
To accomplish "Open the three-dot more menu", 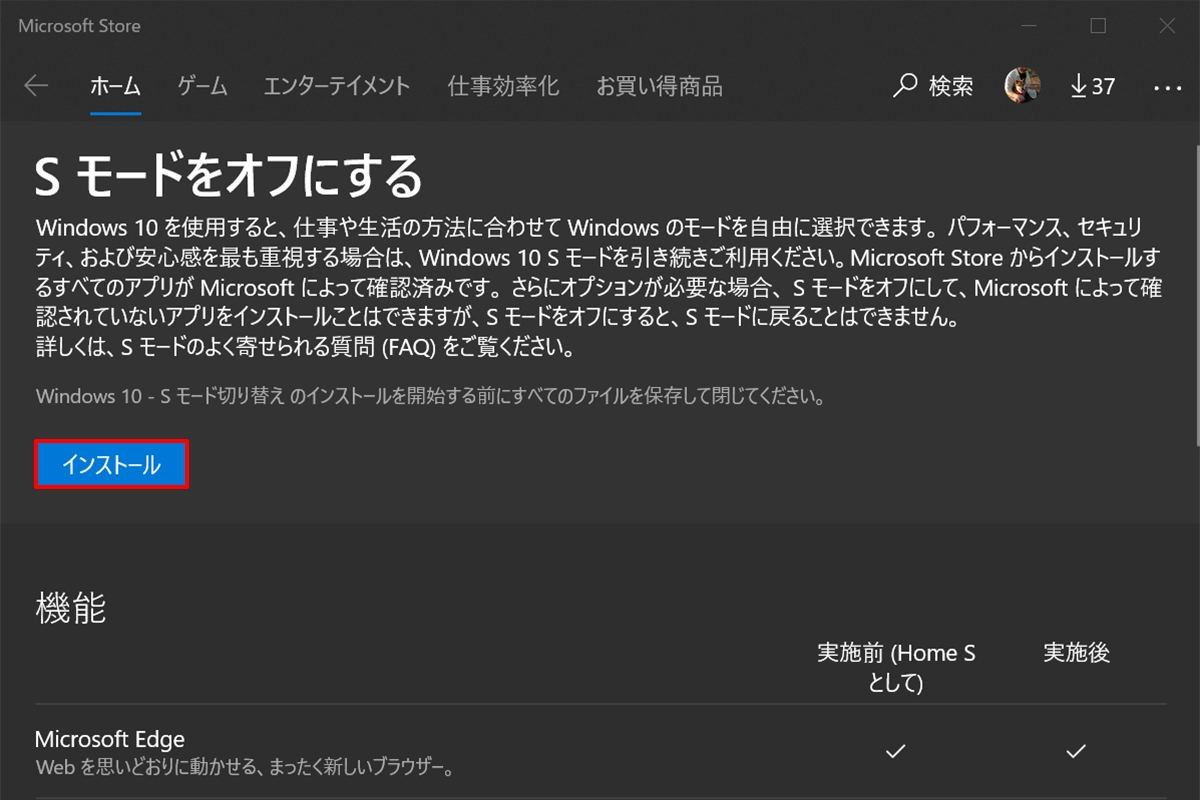I will tap(1167, 87).
